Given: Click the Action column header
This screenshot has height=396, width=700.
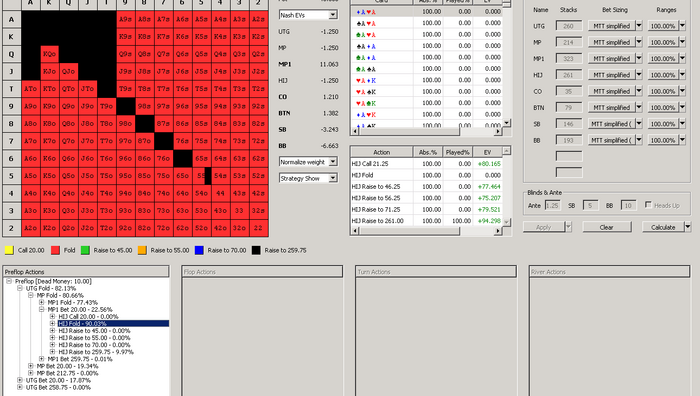Looking at the screenshot, I should coord(382,152).
